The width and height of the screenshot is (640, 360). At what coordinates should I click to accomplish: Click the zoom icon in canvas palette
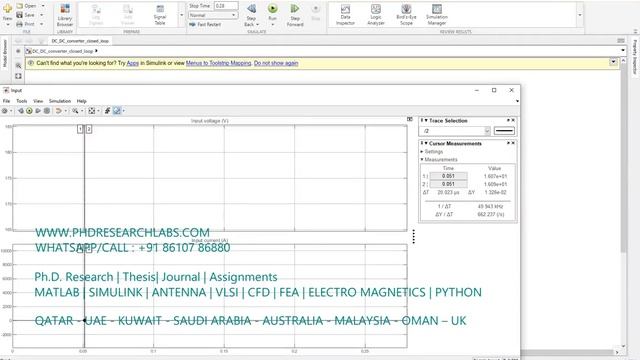[18, 66]
